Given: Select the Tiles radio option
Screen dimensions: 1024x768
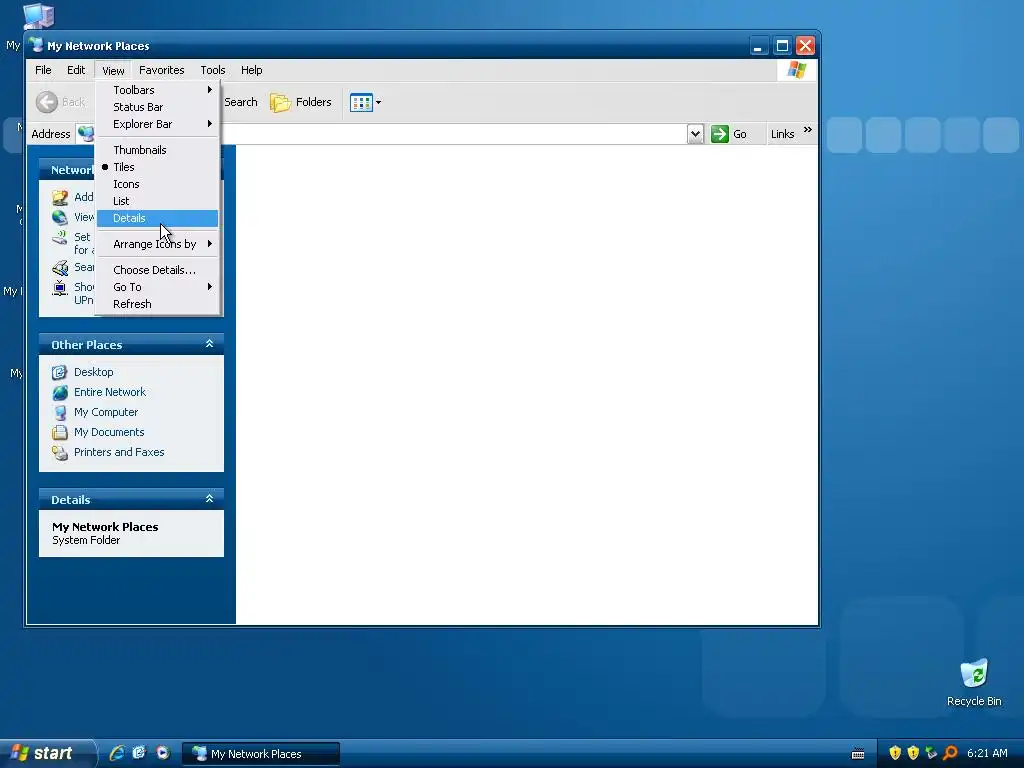Looking at the screenshot, I should (x=157, y=167).
